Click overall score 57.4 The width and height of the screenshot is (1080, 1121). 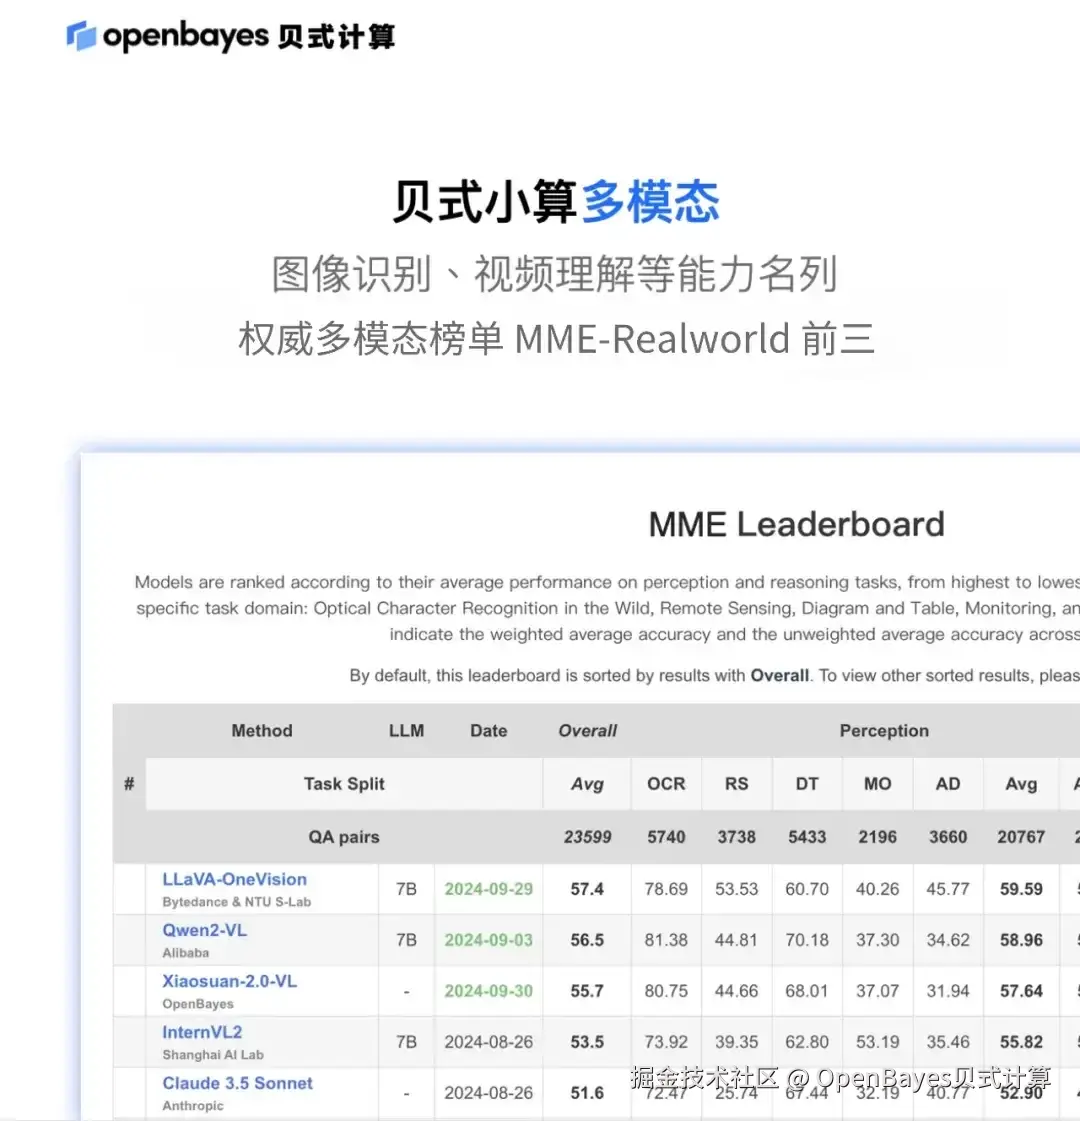588,889
